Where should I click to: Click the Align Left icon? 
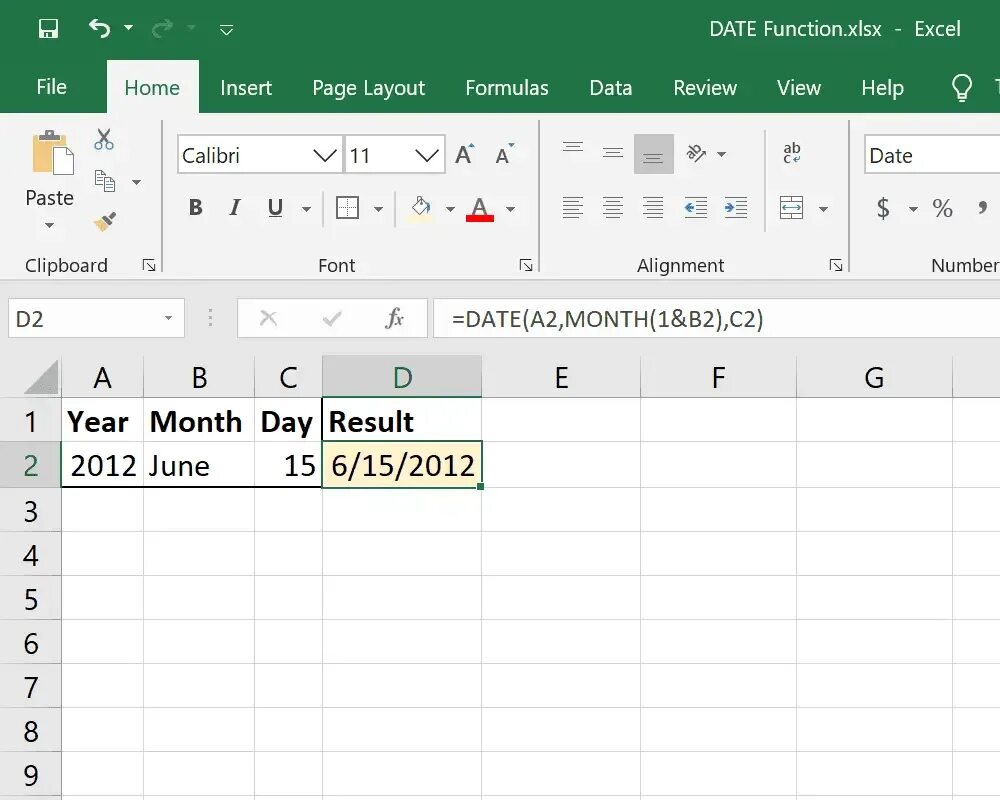pyautogui.click(x=573, y=208)
